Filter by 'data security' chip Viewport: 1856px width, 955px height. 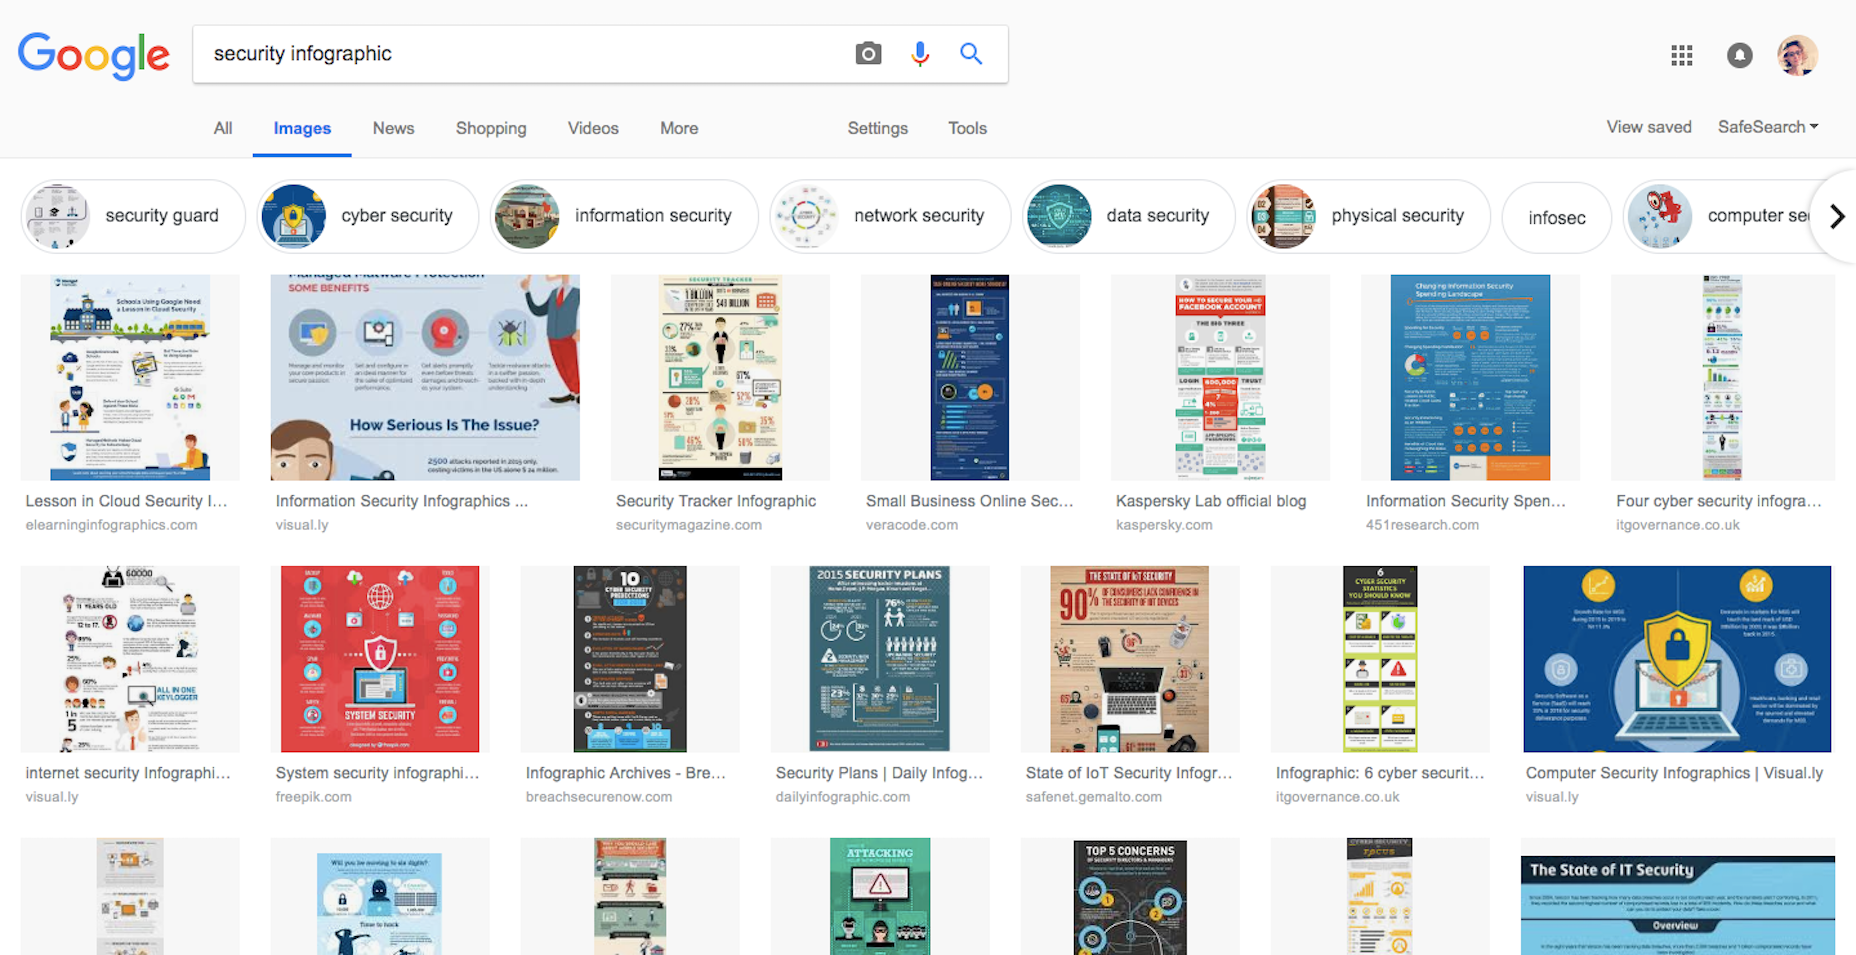pos(1129,216)
